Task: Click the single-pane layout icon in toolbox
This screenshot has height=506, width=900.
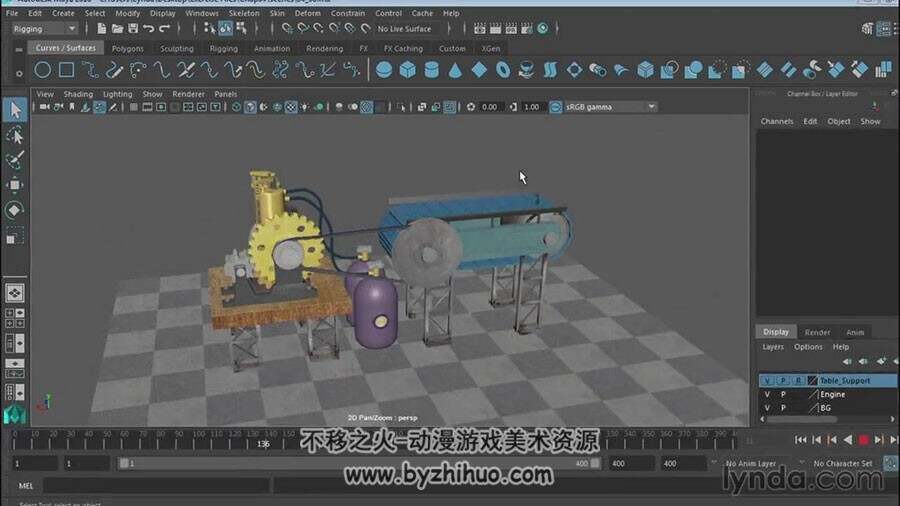Action: (x=15, y=293)
